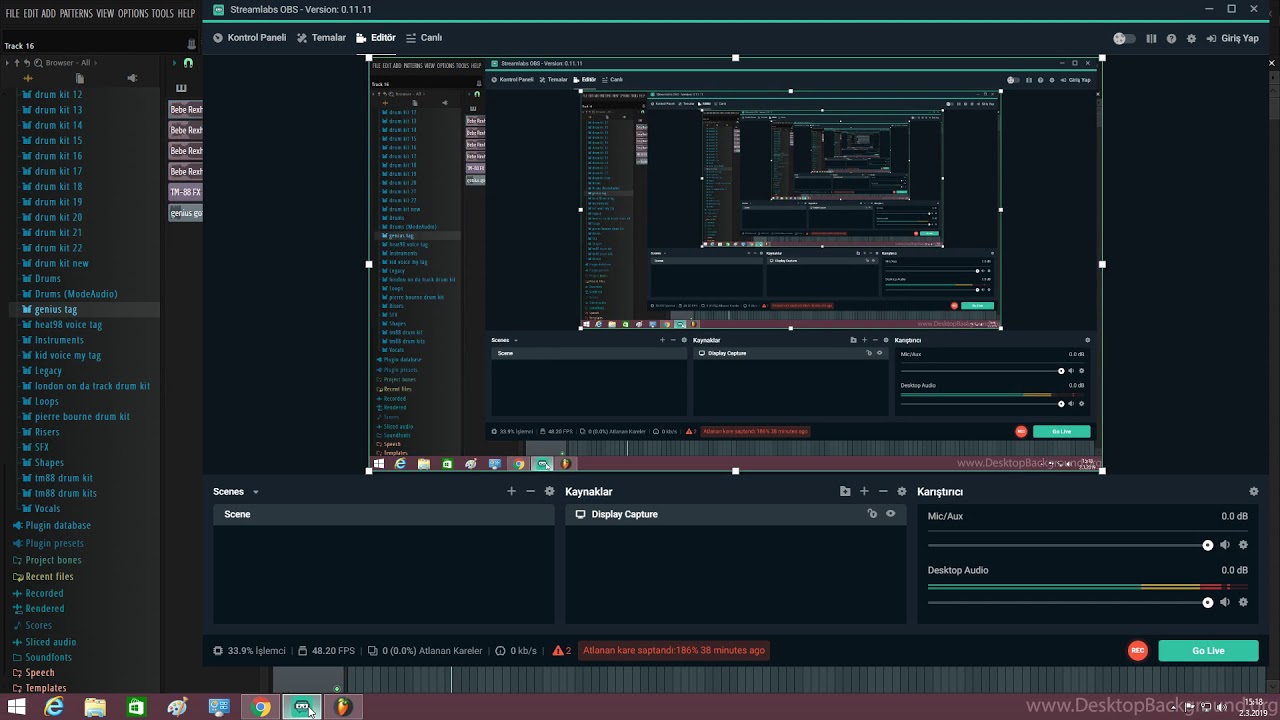Click the dropped frames warning message
The width and height of the screenshot is (1280, 720).
tap(674, 650)
